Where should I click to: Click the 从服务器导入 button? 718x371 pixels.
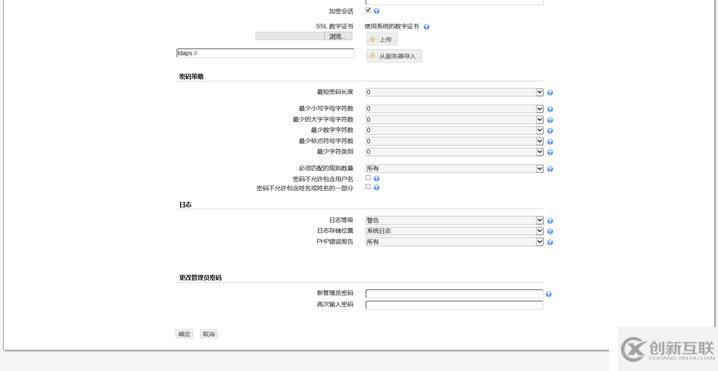pyautogui.click(x=394, y=56)
